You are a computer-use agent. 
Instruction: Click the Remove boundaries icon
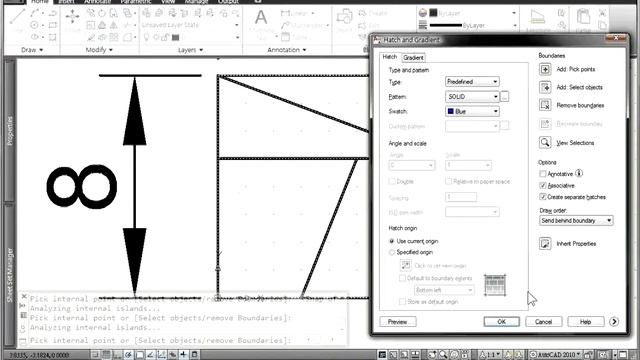point(545,105)
